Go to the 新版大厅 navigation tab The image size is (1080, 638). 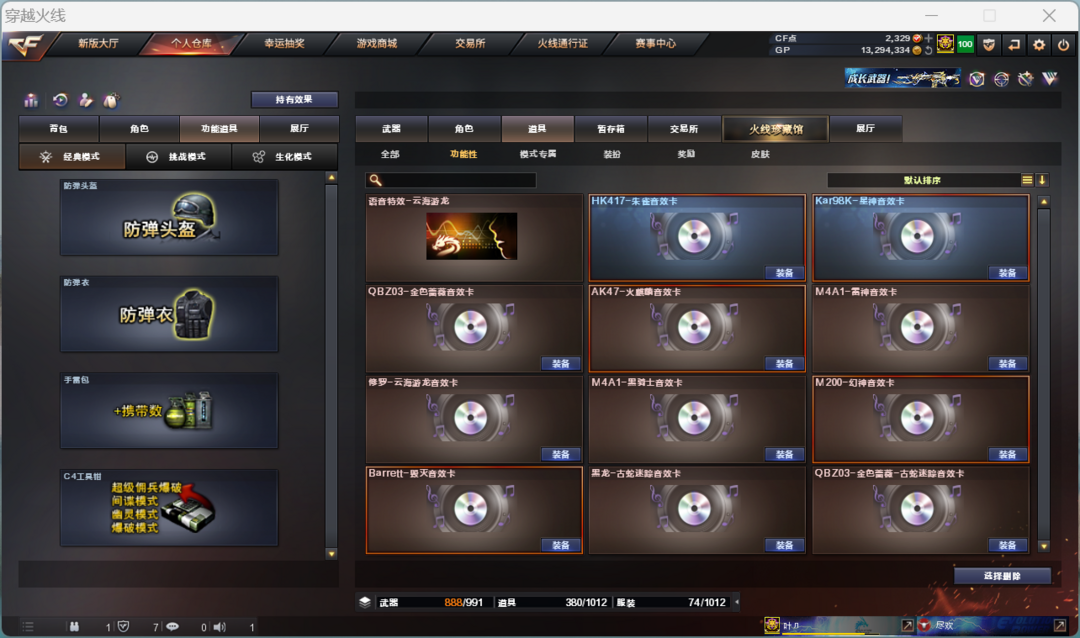click(98, 43)
